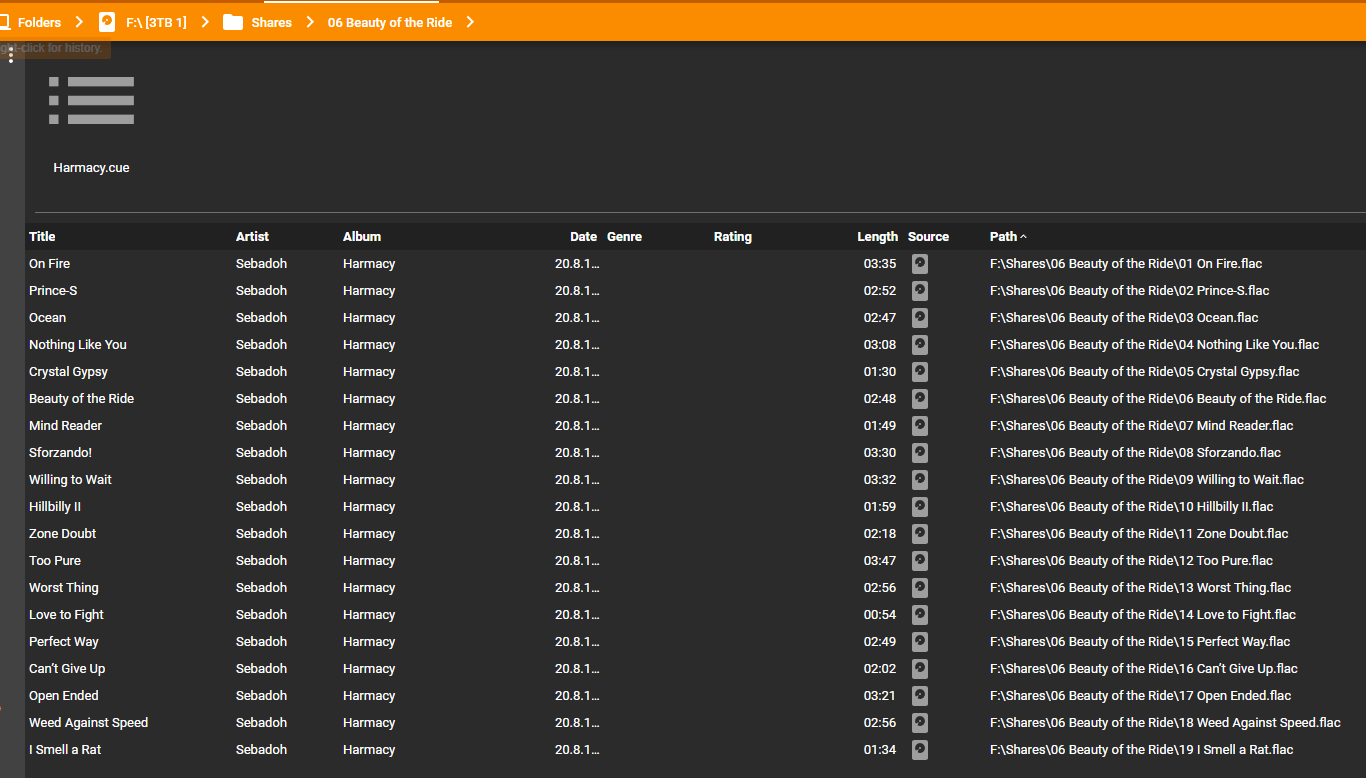
Task: Click source disk icon for Crystal Gypsy
Action: [x=920, y=372]
